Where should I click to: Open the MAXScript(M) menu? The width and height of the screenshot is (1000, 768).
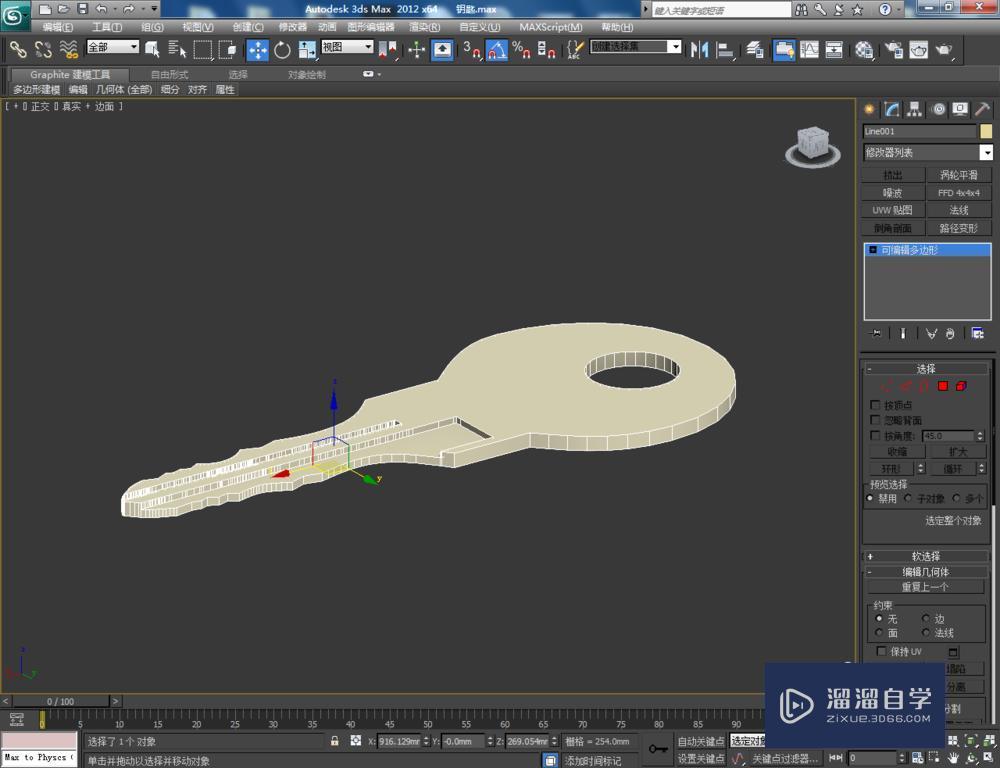[550, 27]
